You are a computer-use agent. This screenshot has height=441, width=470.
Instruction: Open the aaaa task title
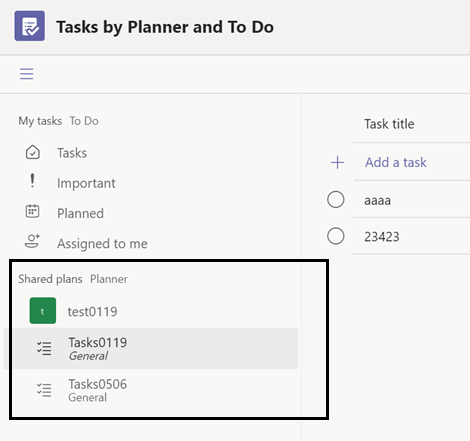(377, 200)
